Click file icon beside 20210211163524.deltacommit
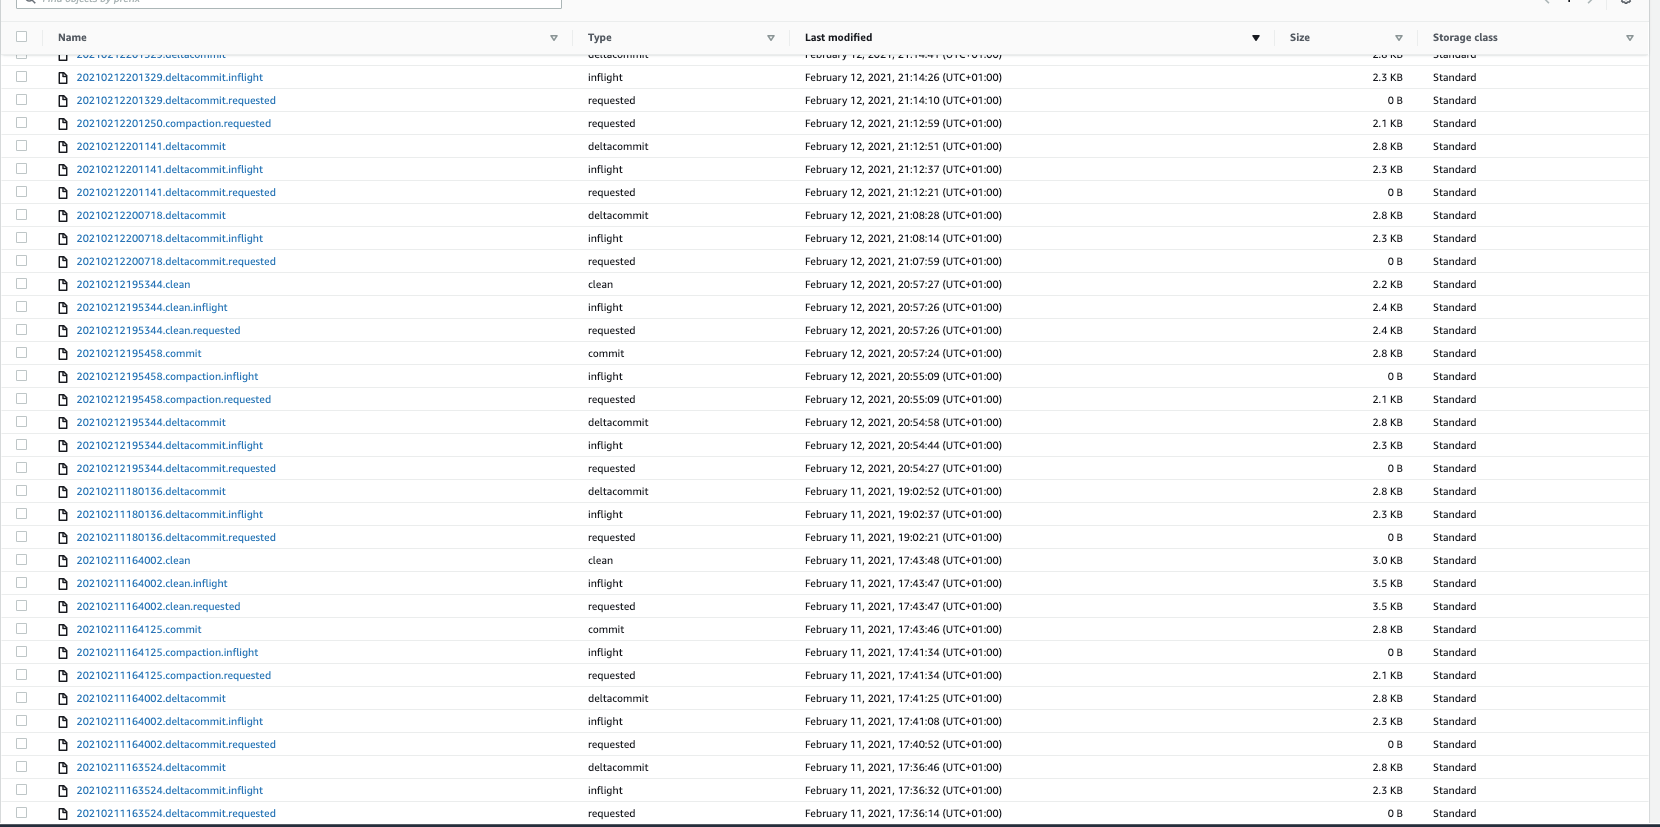The width and height of the screenshot is (1660, 827). coord(63,768)
